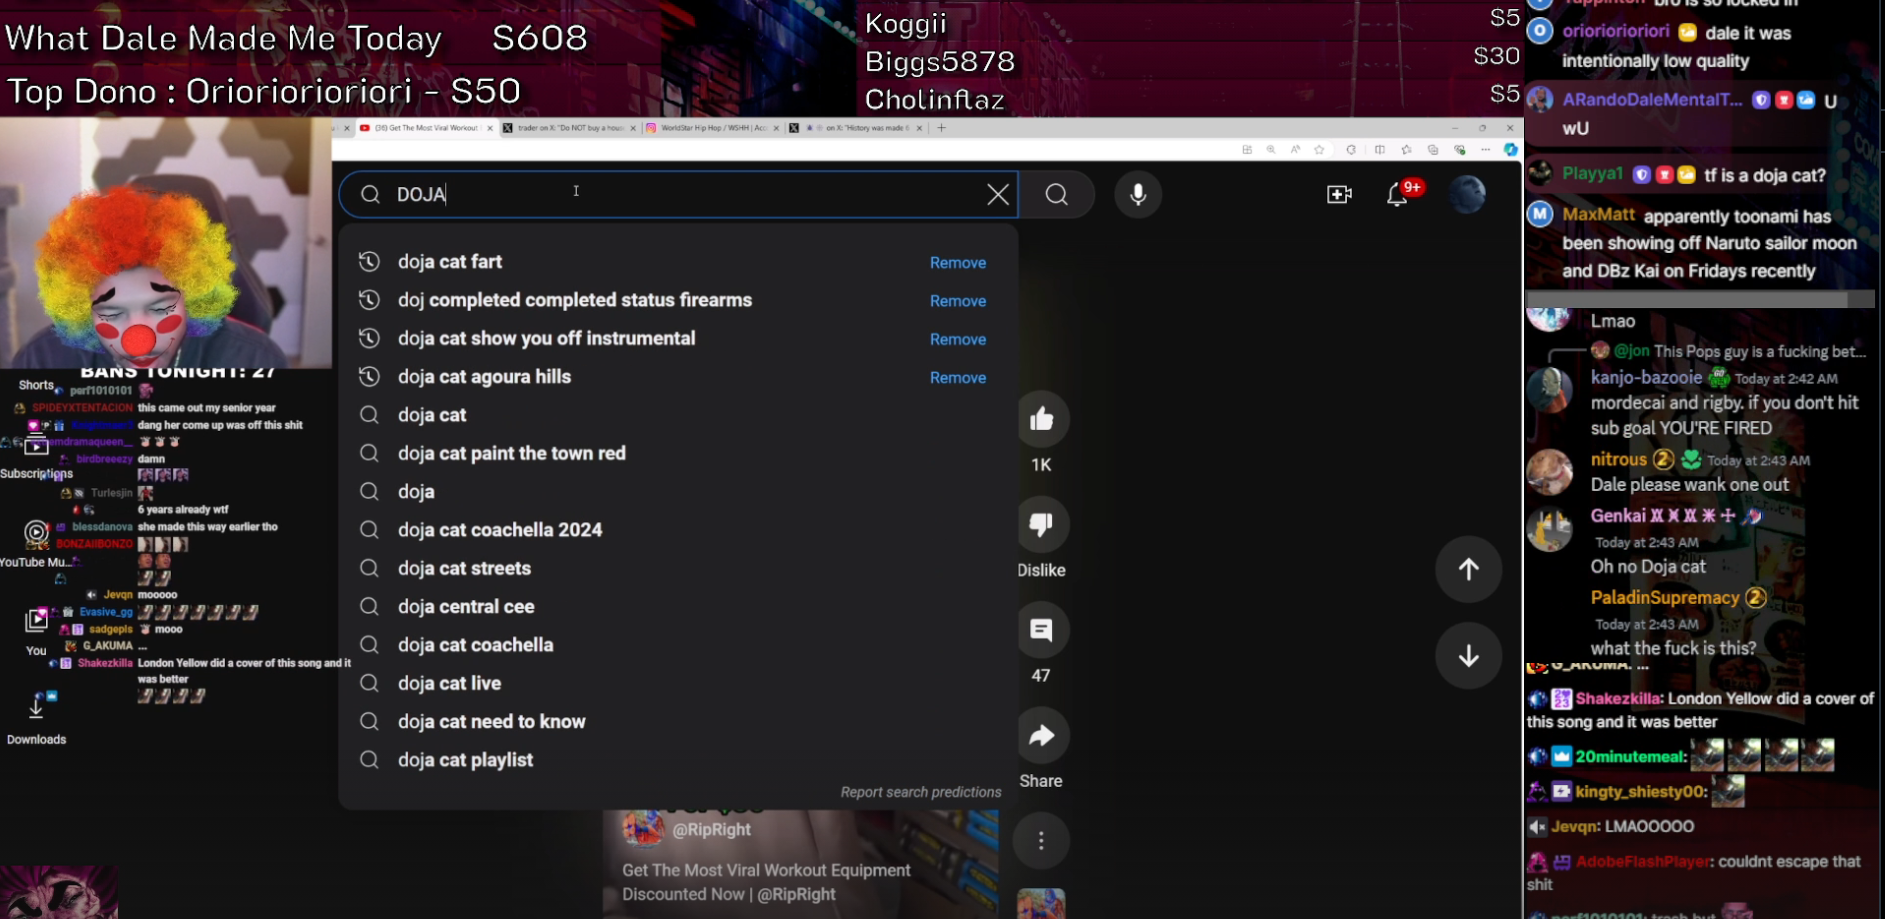Screen dimensions: 1885x919
Task: Open the browser zoom magnifier icon
Action: [1271, 150]
